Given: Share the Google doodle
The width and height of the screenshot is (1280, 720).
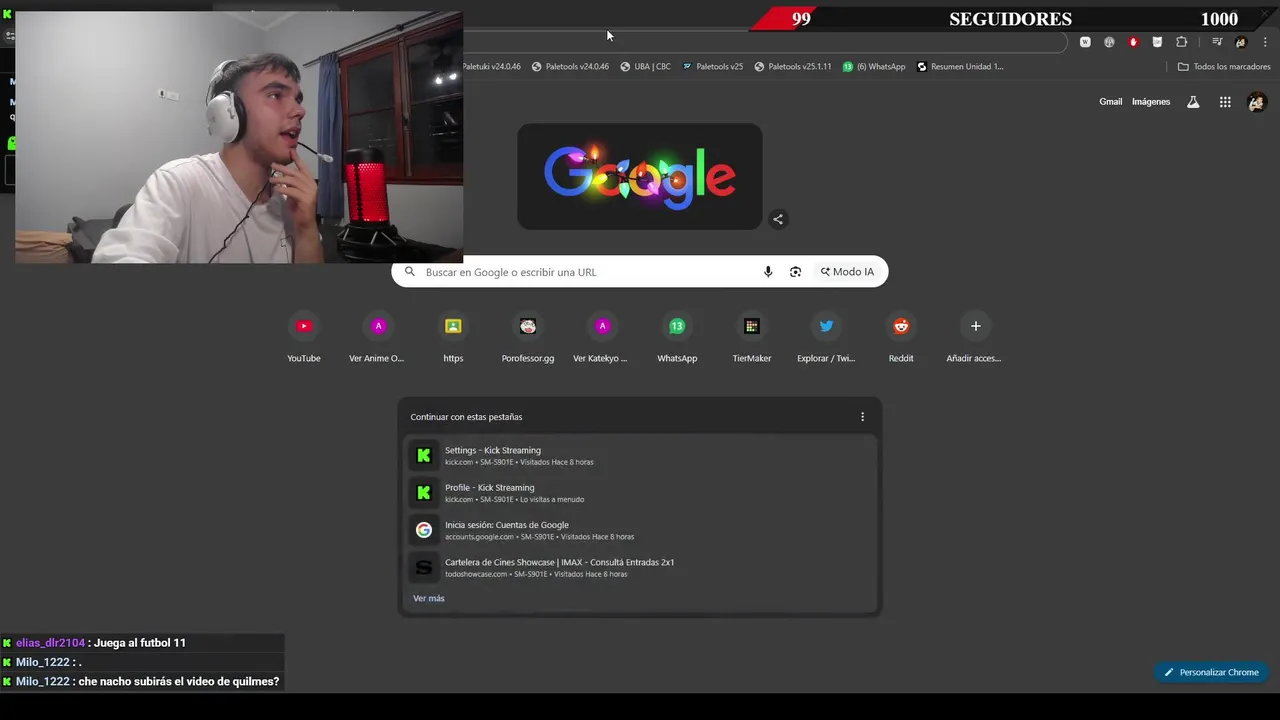Looking at the screenshot, I should click(x=778, y=219).
